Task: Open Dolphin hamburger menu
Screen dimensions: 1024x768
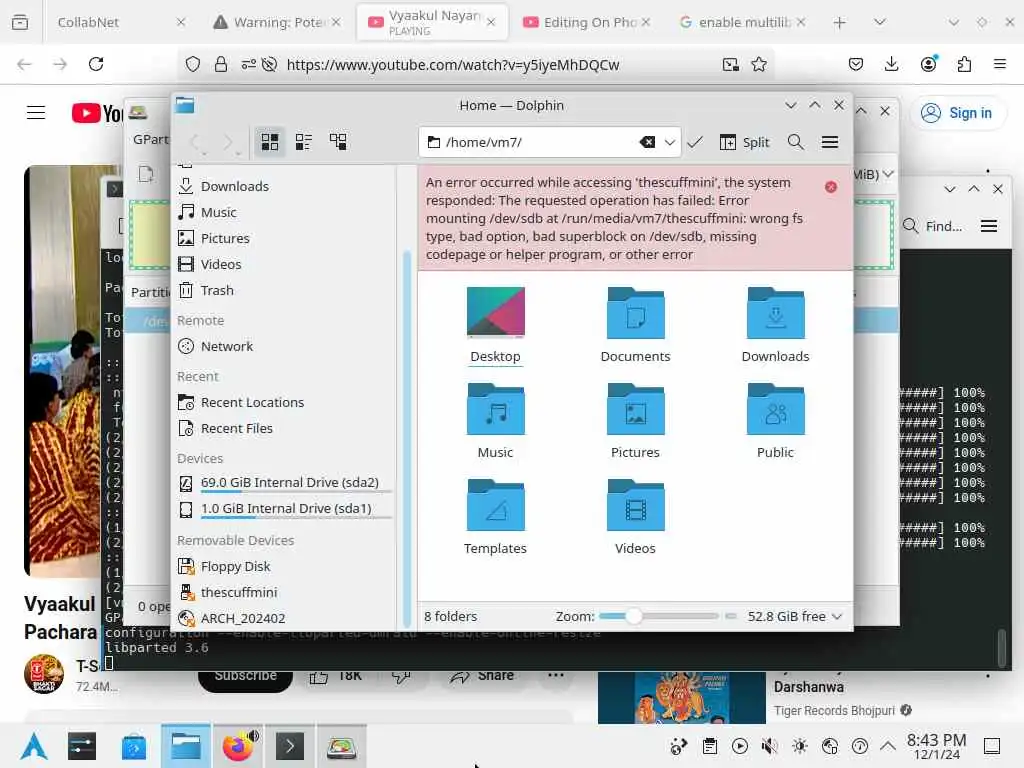Action: 829,142
